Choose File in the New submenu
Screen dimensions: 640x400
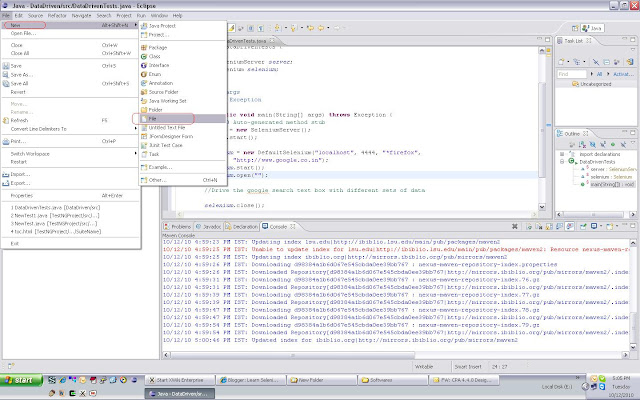(153, 118)
